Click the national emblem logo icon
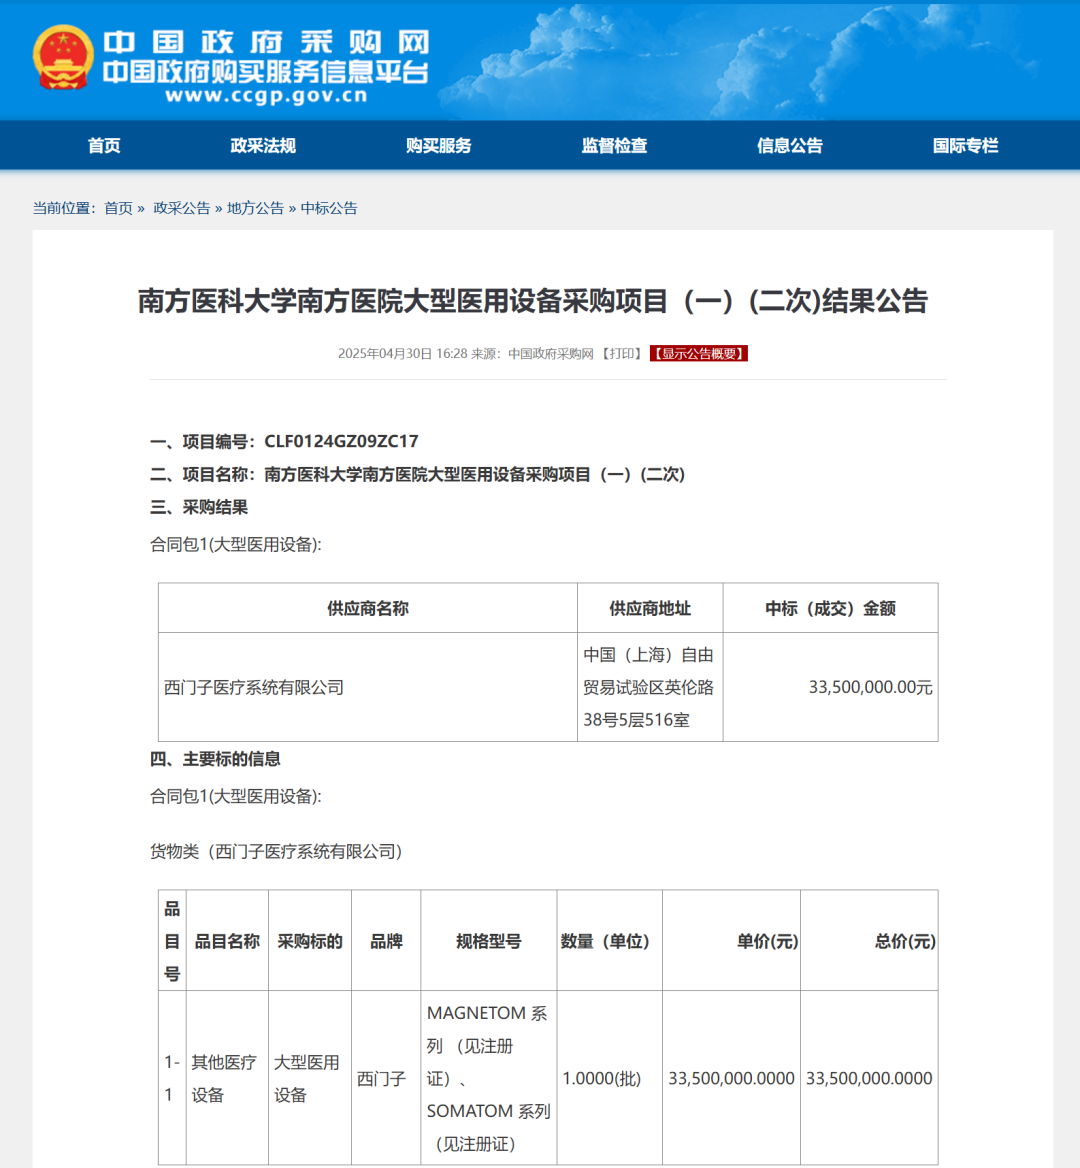 tap(63, 57)
